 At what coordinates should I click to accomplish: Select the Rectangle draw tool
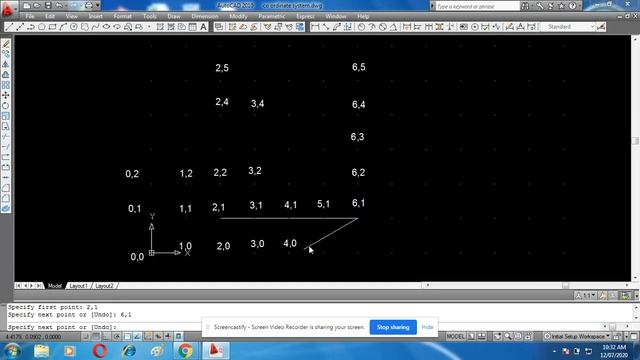click(52, 27)
